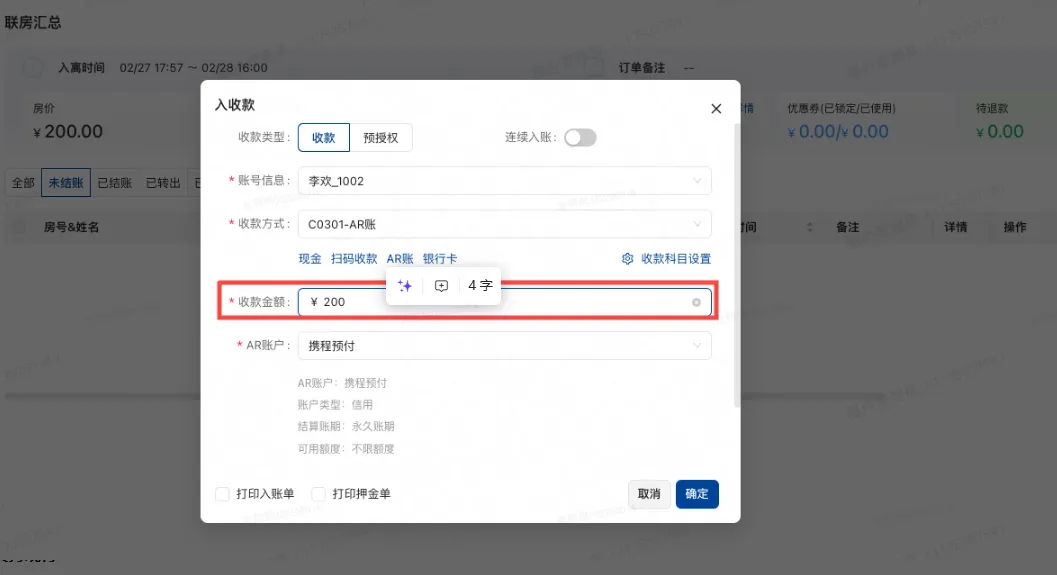Click the 取消 button
Screen dimensions: 1057x575
click(649, 494)
